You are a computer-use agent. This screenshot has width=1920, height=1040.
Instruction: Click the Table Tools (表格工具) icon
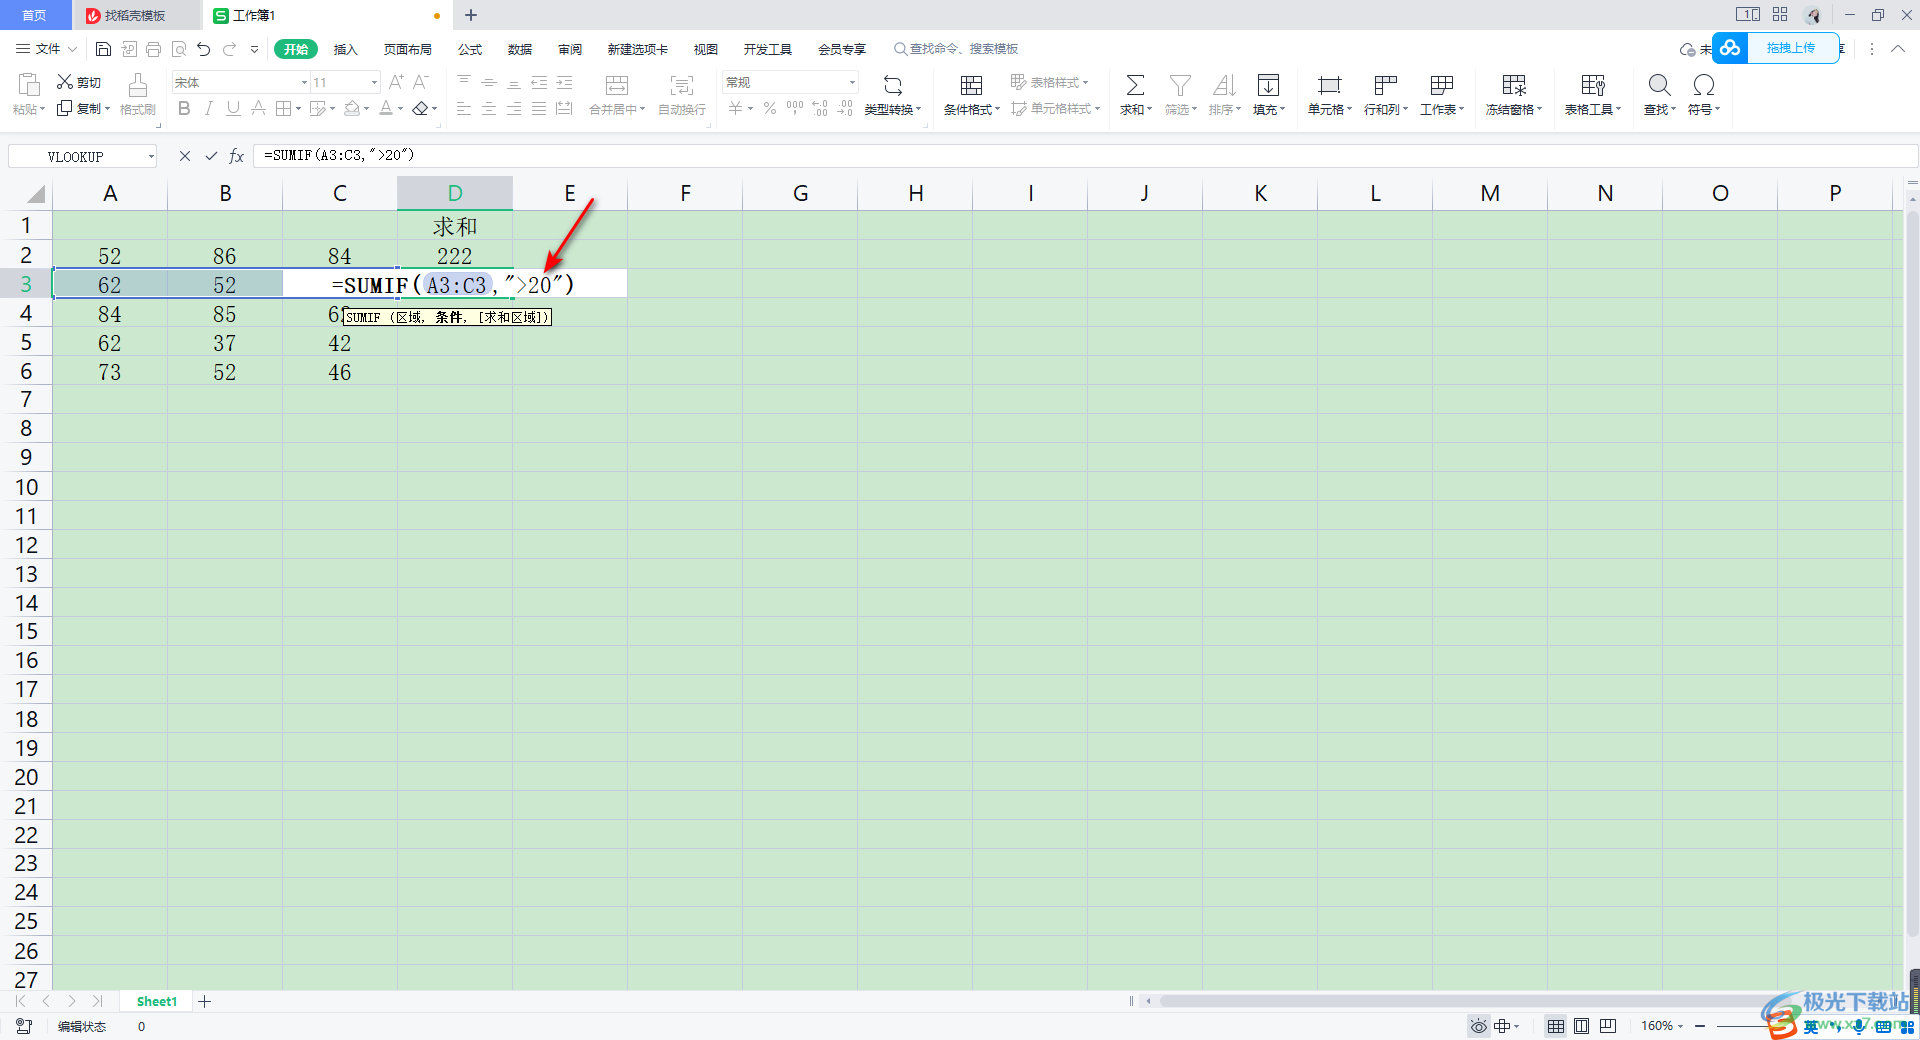[x=1593, y=85]
